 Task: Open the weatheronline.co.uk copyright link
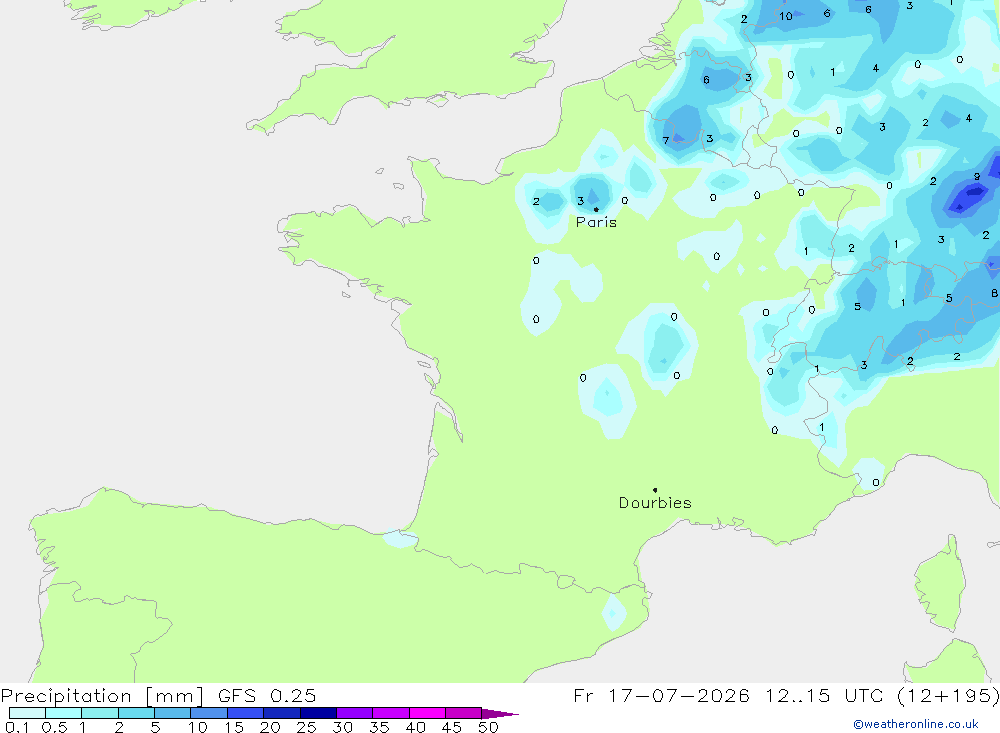916,724
